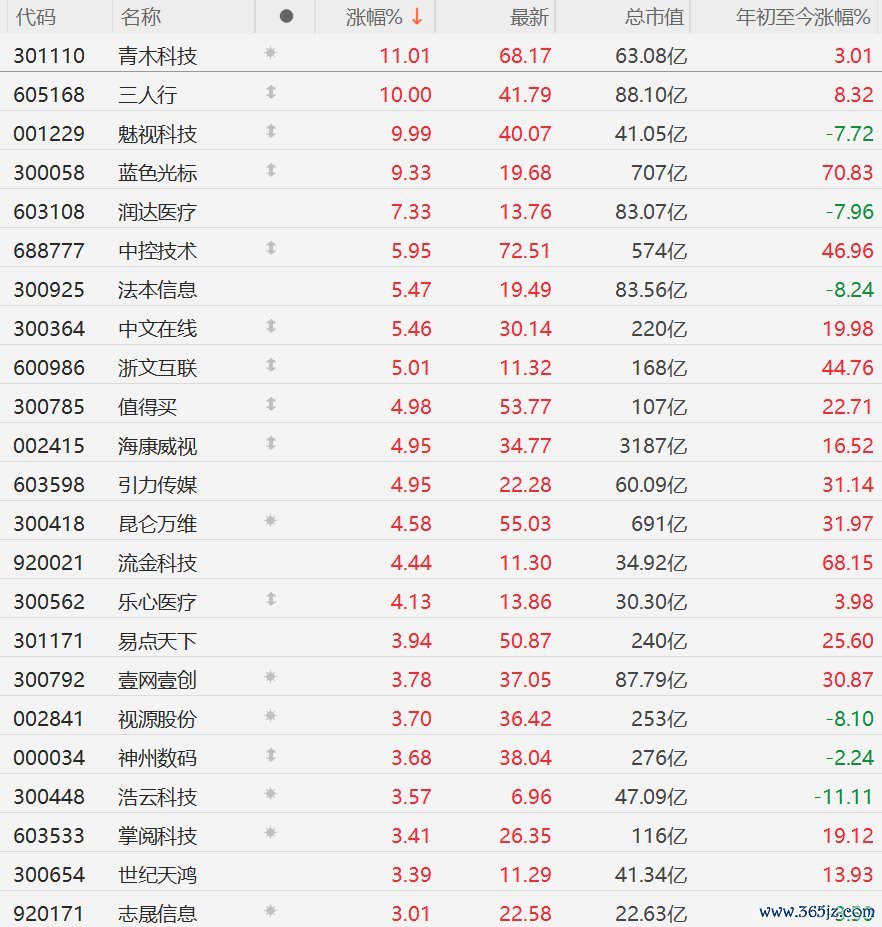Sort the table by 最新 column header
Viewport: 882px width, 927px height.
(529, 17)
